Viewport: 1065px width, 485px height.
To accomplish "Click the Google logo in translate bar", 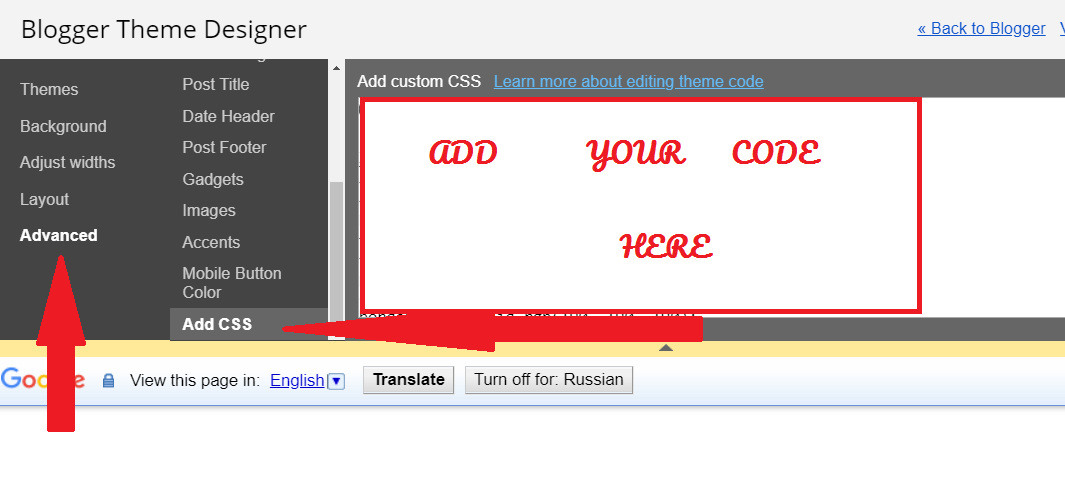I will (x=43, y=379).
